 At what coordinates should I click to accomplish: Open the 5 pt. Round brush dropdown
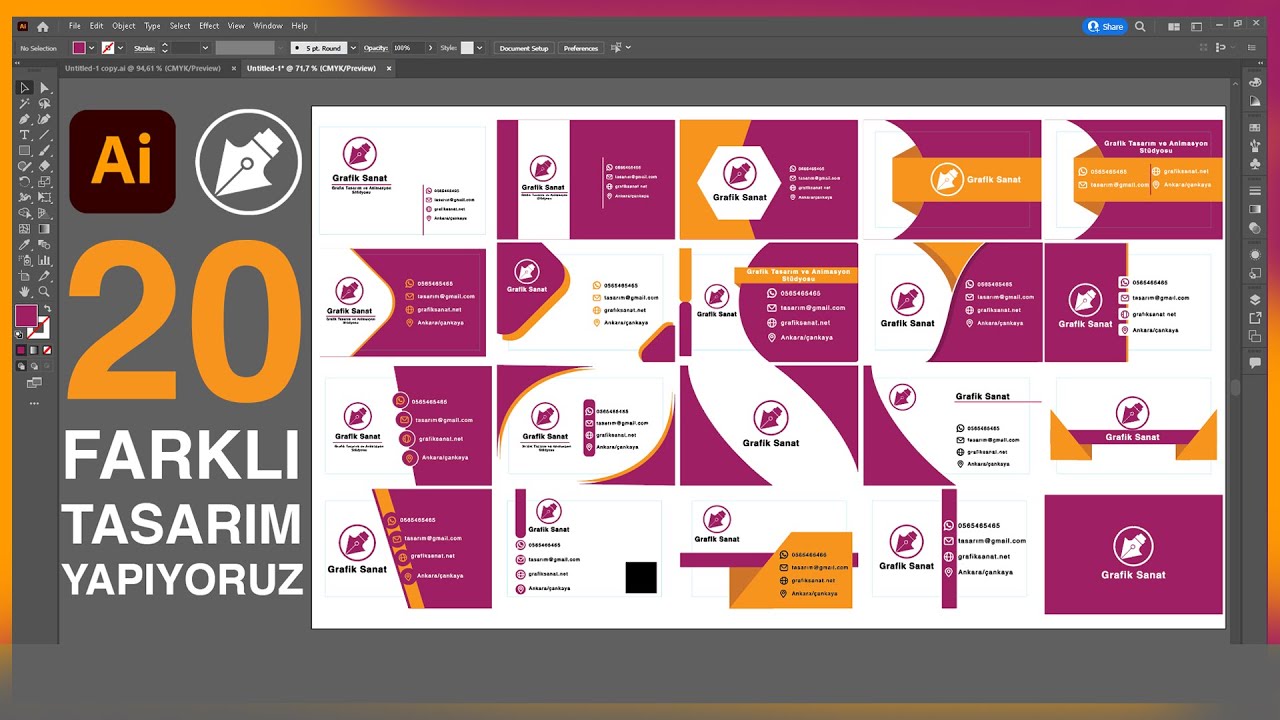(353, 48)
